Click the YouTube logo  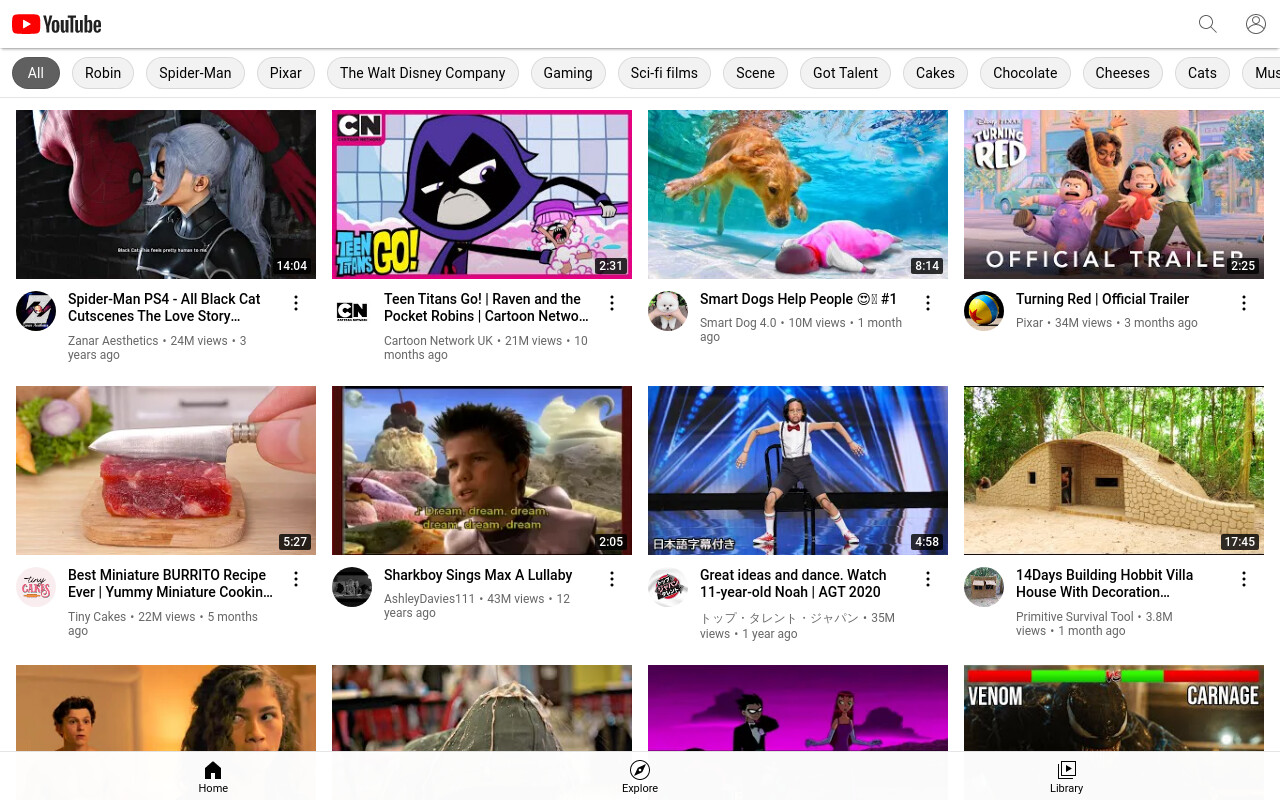pyautogui.click(x=57, y=24)
